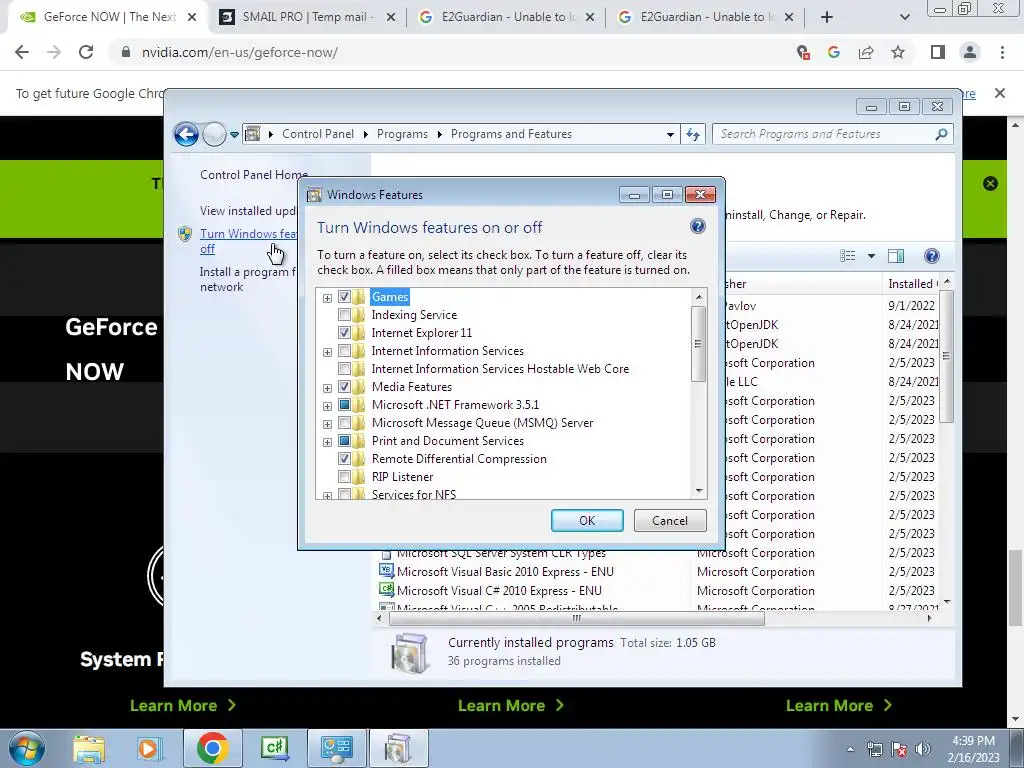Viewport: 1024px width, 768px height.
Task: Open address bar history dropdown in Programs and Features
Action: point(670,135)
